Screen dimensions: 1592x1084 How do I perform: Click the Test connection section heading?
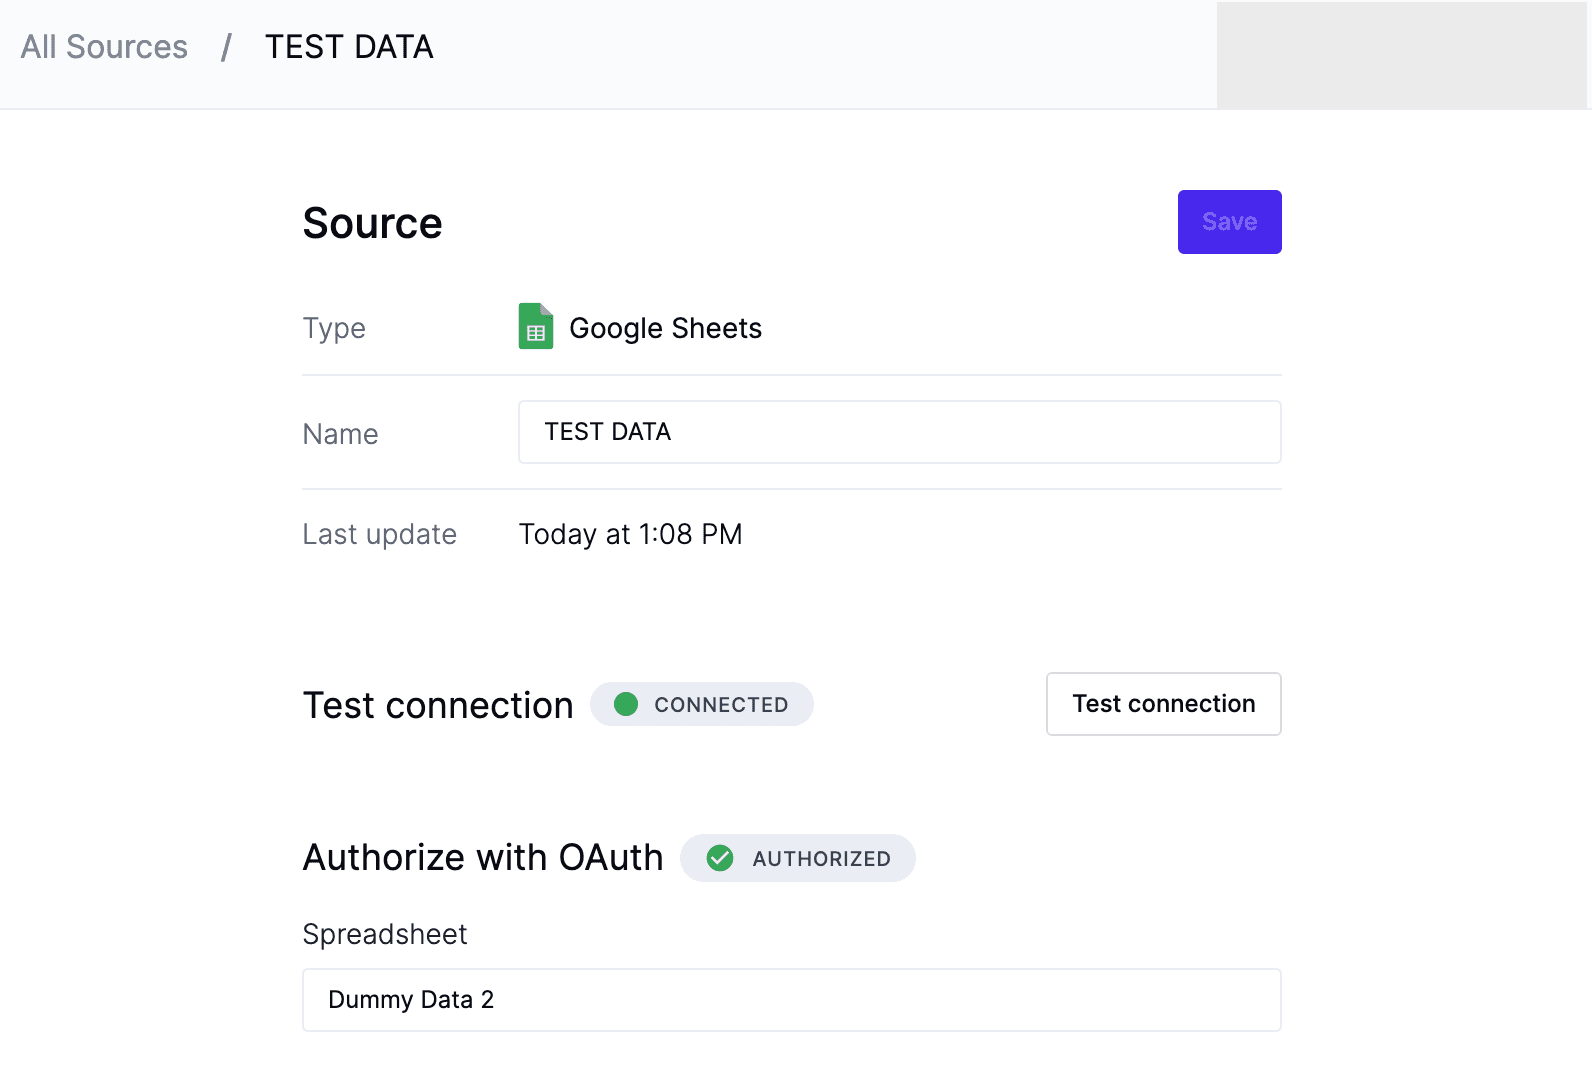tap(438, 705)
